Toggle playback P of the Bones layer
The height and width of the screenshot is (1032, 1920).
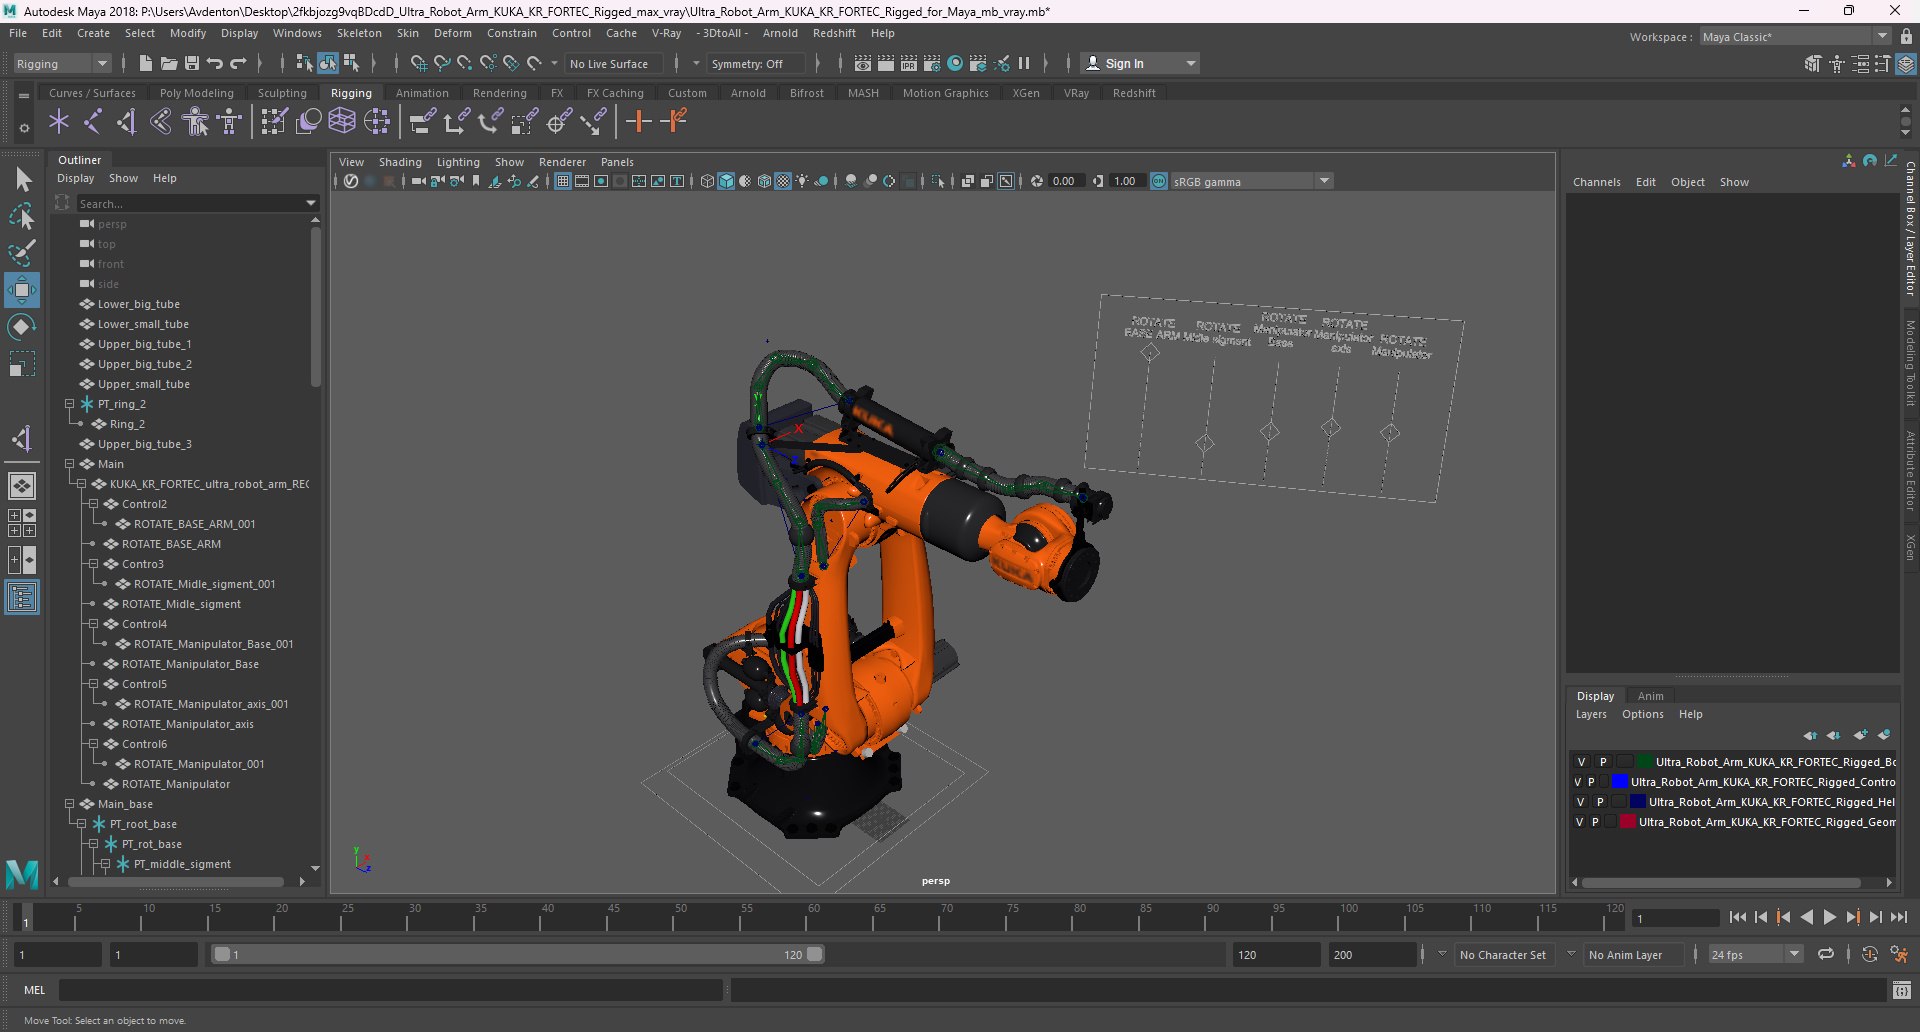point(1603,762)
